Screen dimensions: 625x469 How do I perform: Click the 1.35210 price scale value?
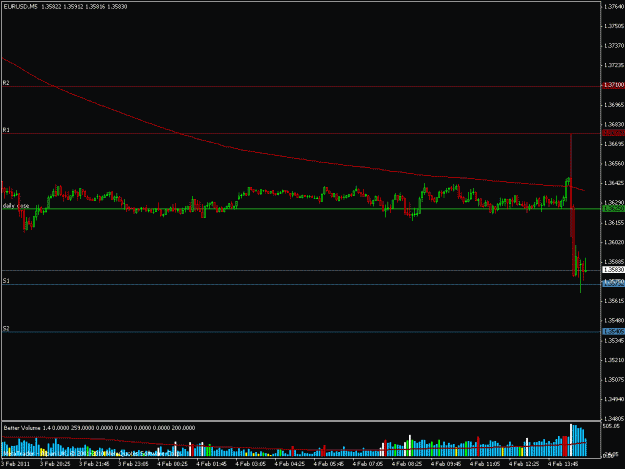coord(614,360)
